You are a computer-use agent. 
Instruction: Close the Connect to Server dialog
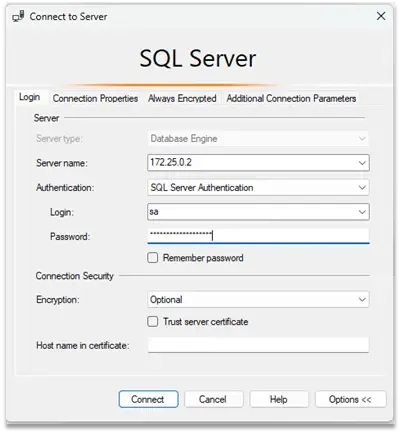tap(381, 16)
